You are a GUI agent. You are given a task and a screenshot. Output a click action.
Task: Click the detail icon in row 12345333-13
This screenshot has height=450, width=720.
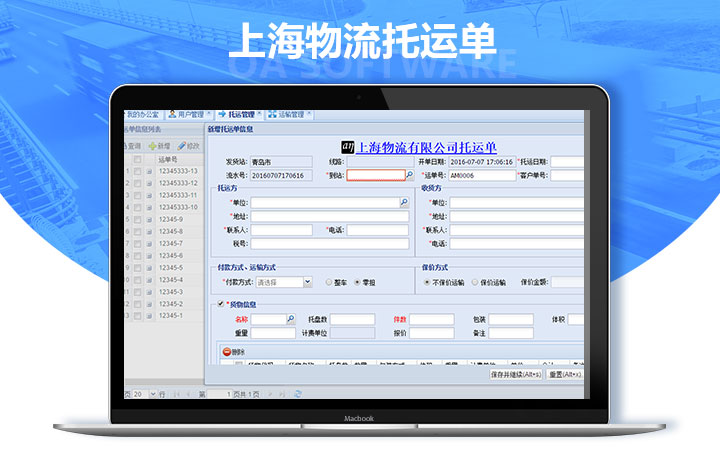149,171
